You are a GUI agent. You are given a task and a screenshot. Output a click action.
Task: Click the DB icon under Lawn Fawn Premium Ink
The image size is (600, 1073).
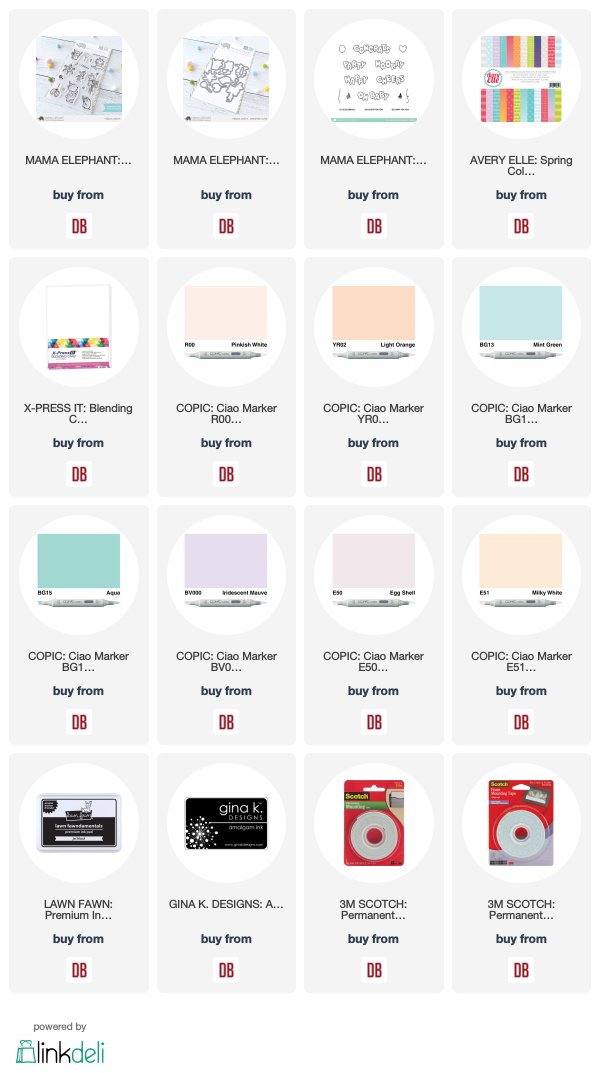[79, 970]
